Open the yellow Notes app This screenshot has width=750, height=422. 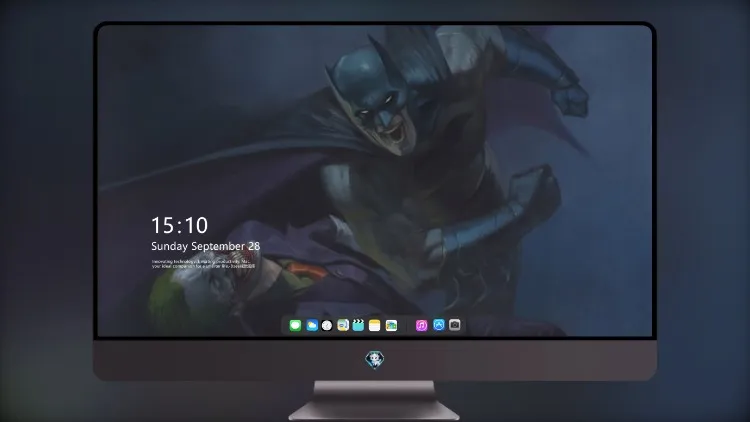click(375, 325)
